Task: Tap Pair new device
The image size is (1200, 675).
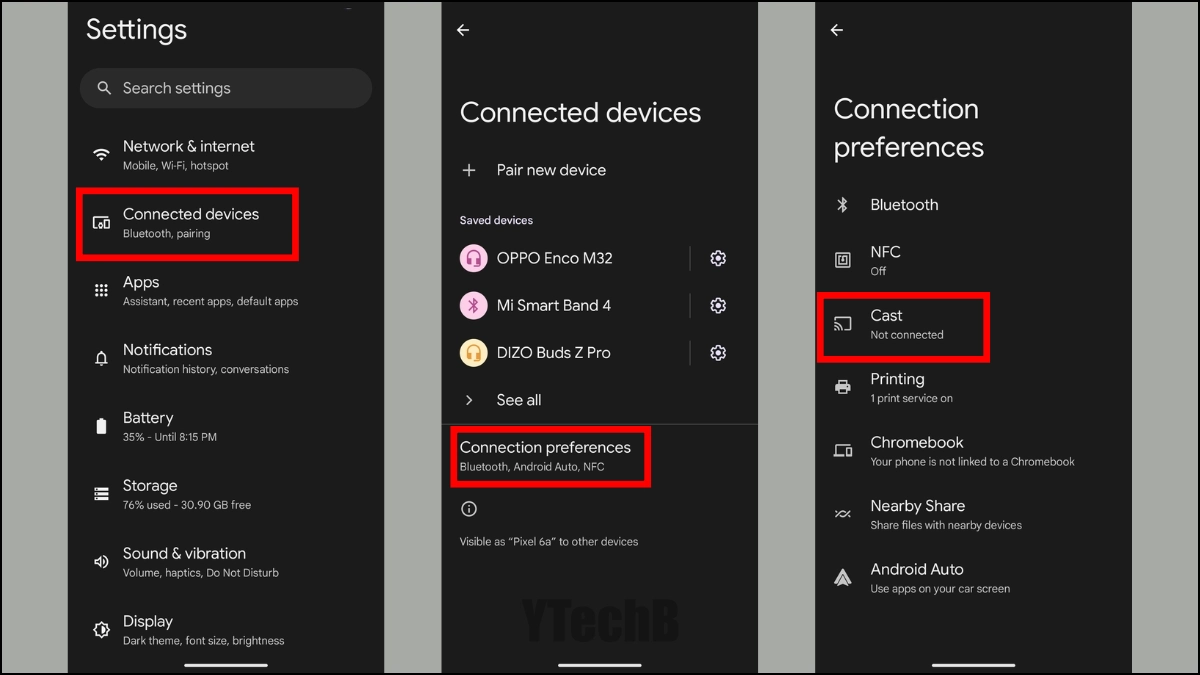Action: [x=600, y=170]
